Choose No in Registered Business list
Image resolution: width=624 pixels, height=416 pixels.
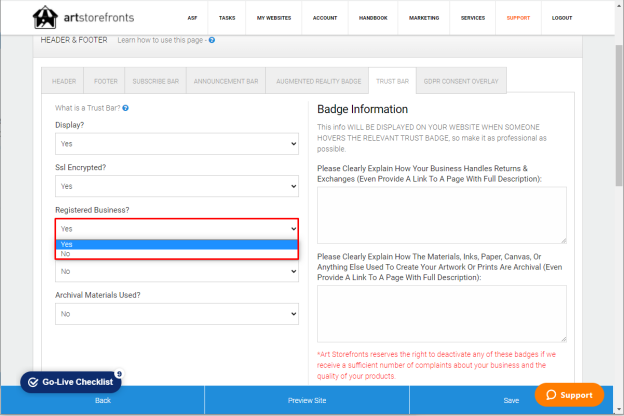tap(177, 254)
